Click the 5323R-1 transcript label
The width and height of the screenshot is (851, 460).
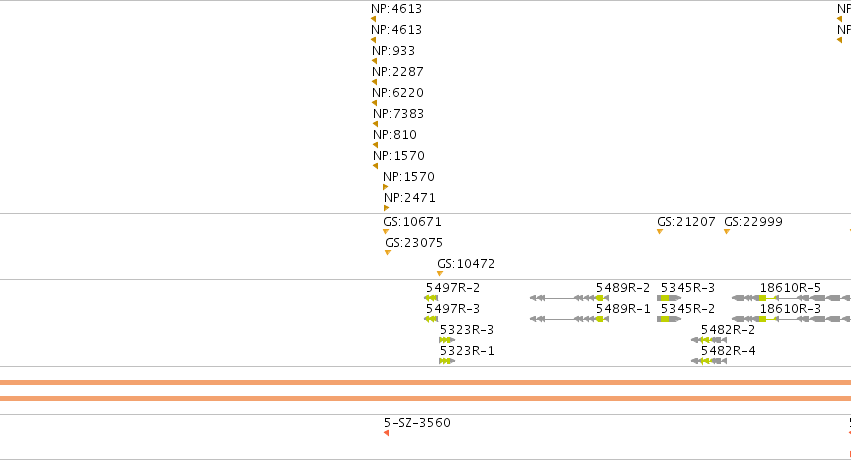pos(467,352)
